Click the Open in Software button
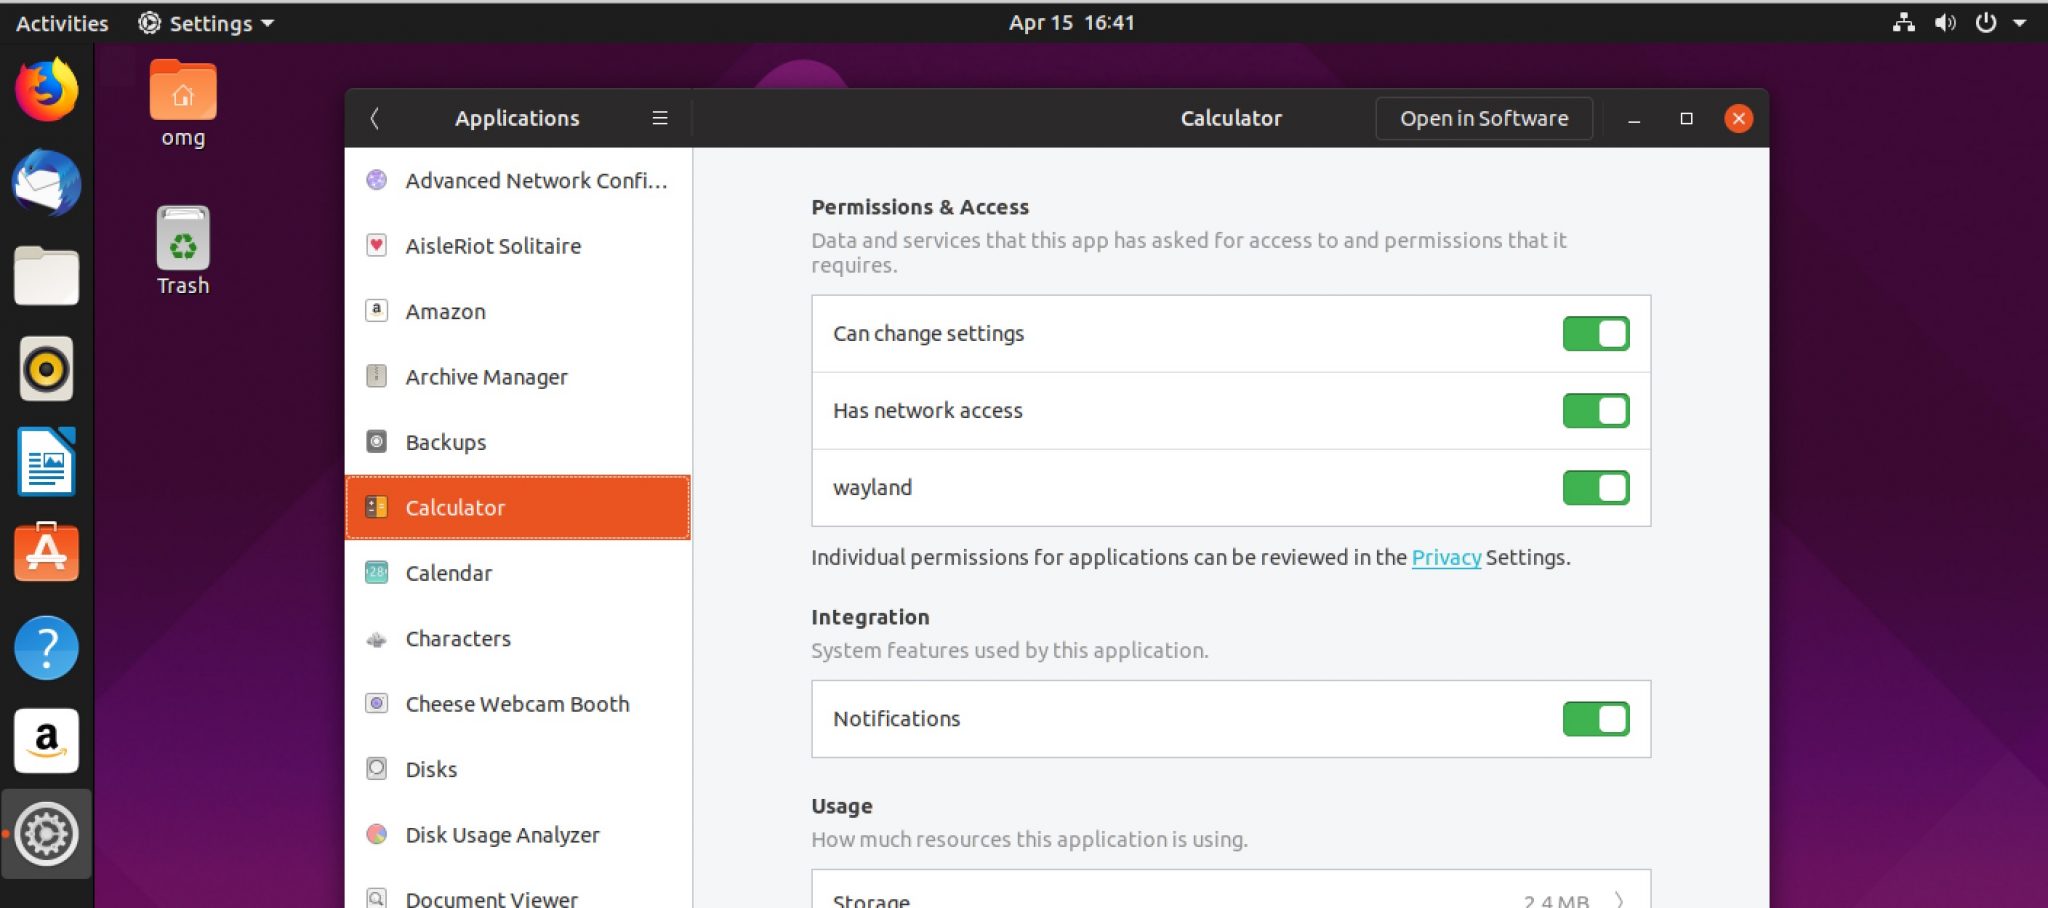Viewport: 2048px width, 908px height. click(1484, 118)
